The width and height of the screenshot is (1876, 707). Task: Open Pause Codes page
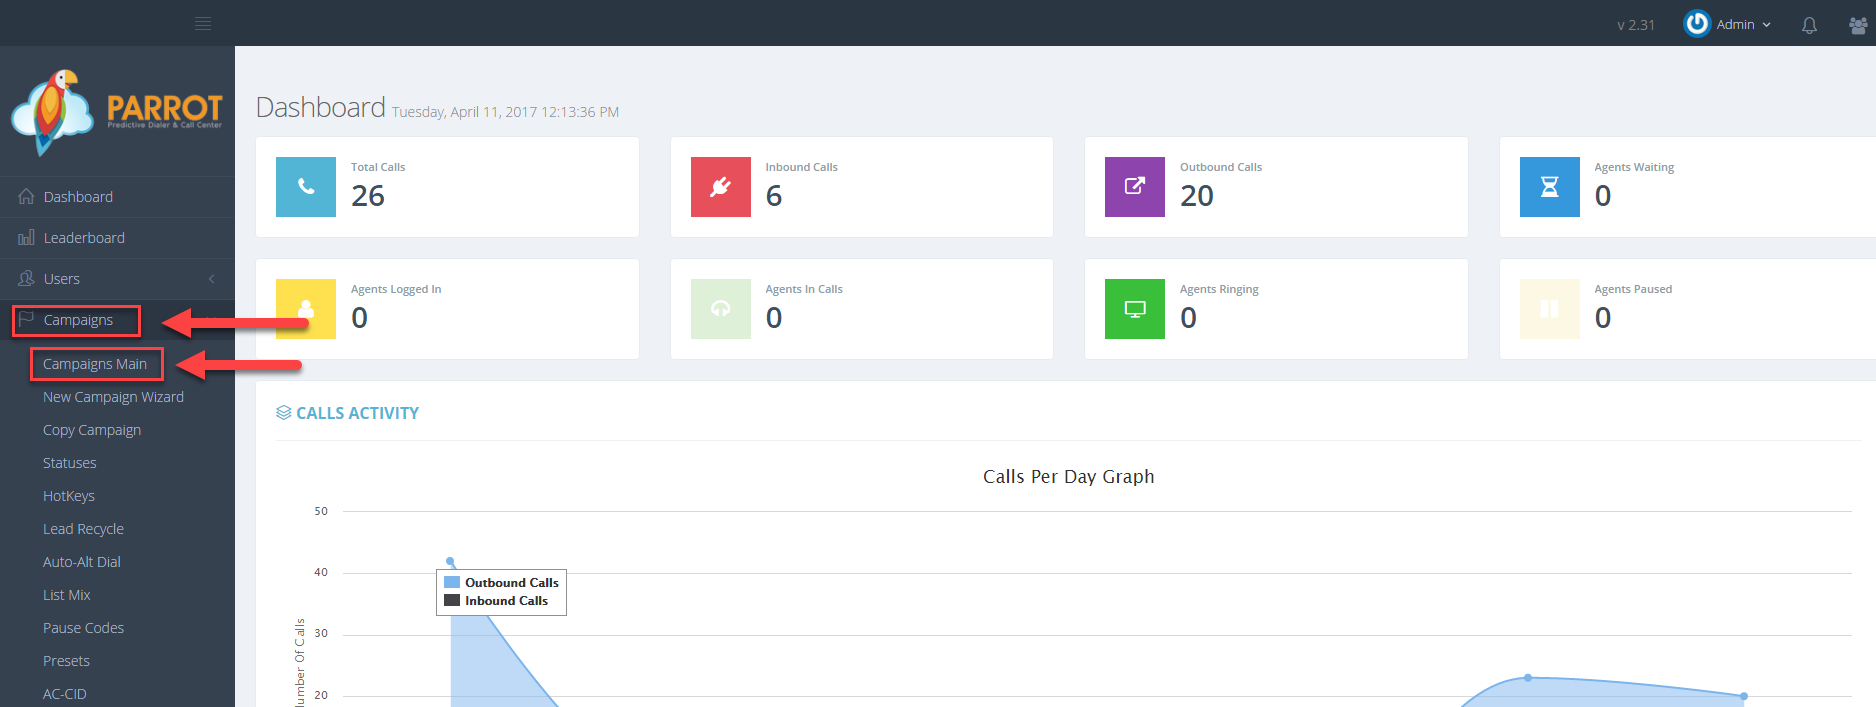point(83,628)
